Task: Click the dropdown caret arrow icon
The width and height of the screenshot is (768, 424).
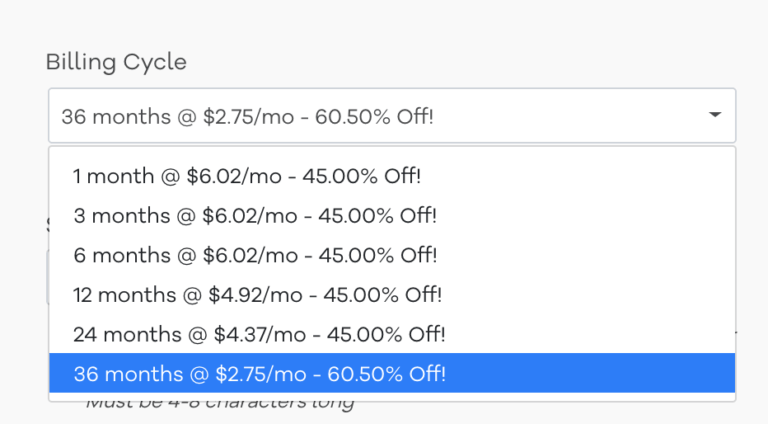Action: [x=715, y=115]
